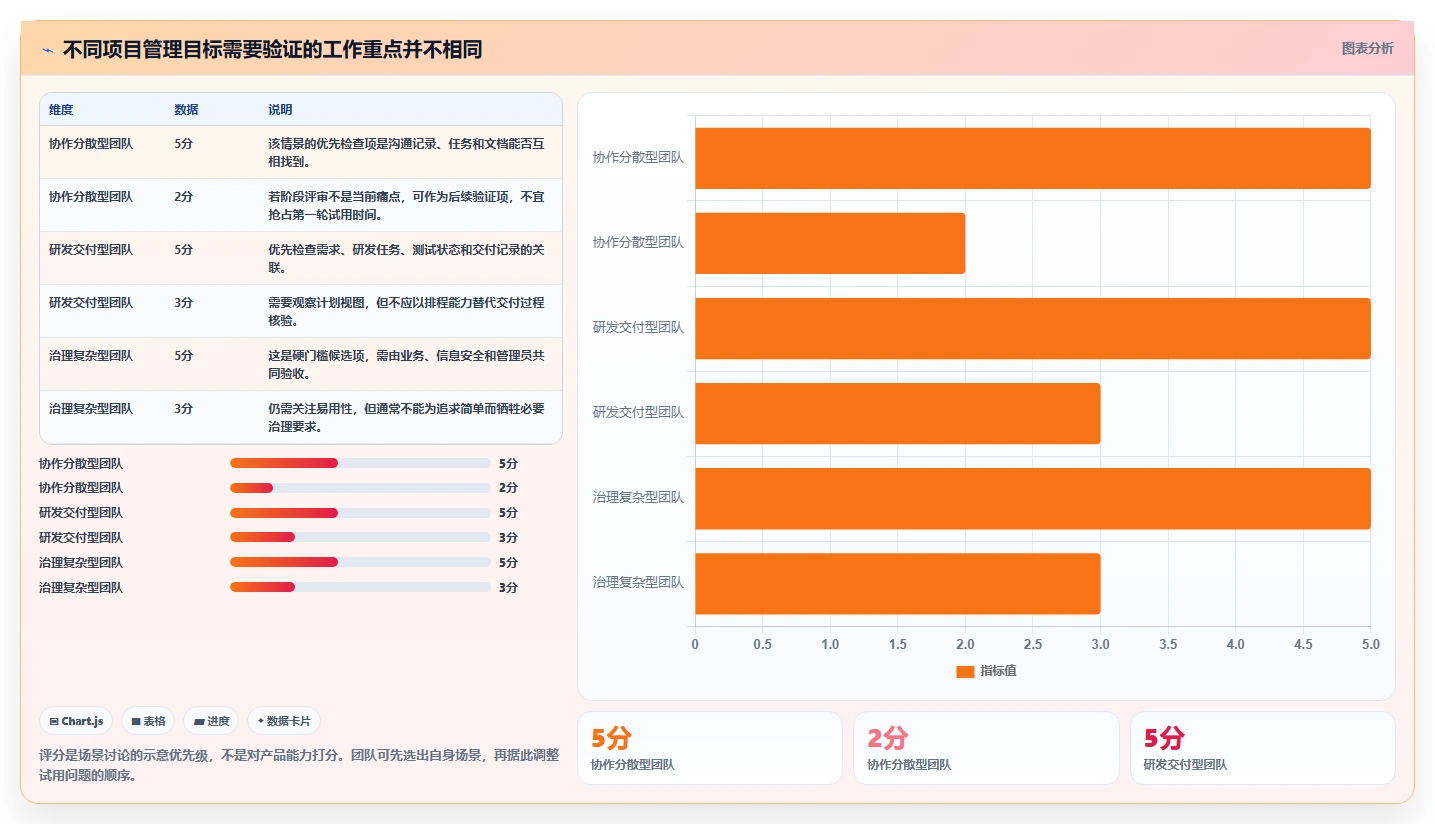Click the 研发交付型团队 progress bar showing 3分
The width and height of the screenshot is (1435, 824).
click(x=360, y=537)
